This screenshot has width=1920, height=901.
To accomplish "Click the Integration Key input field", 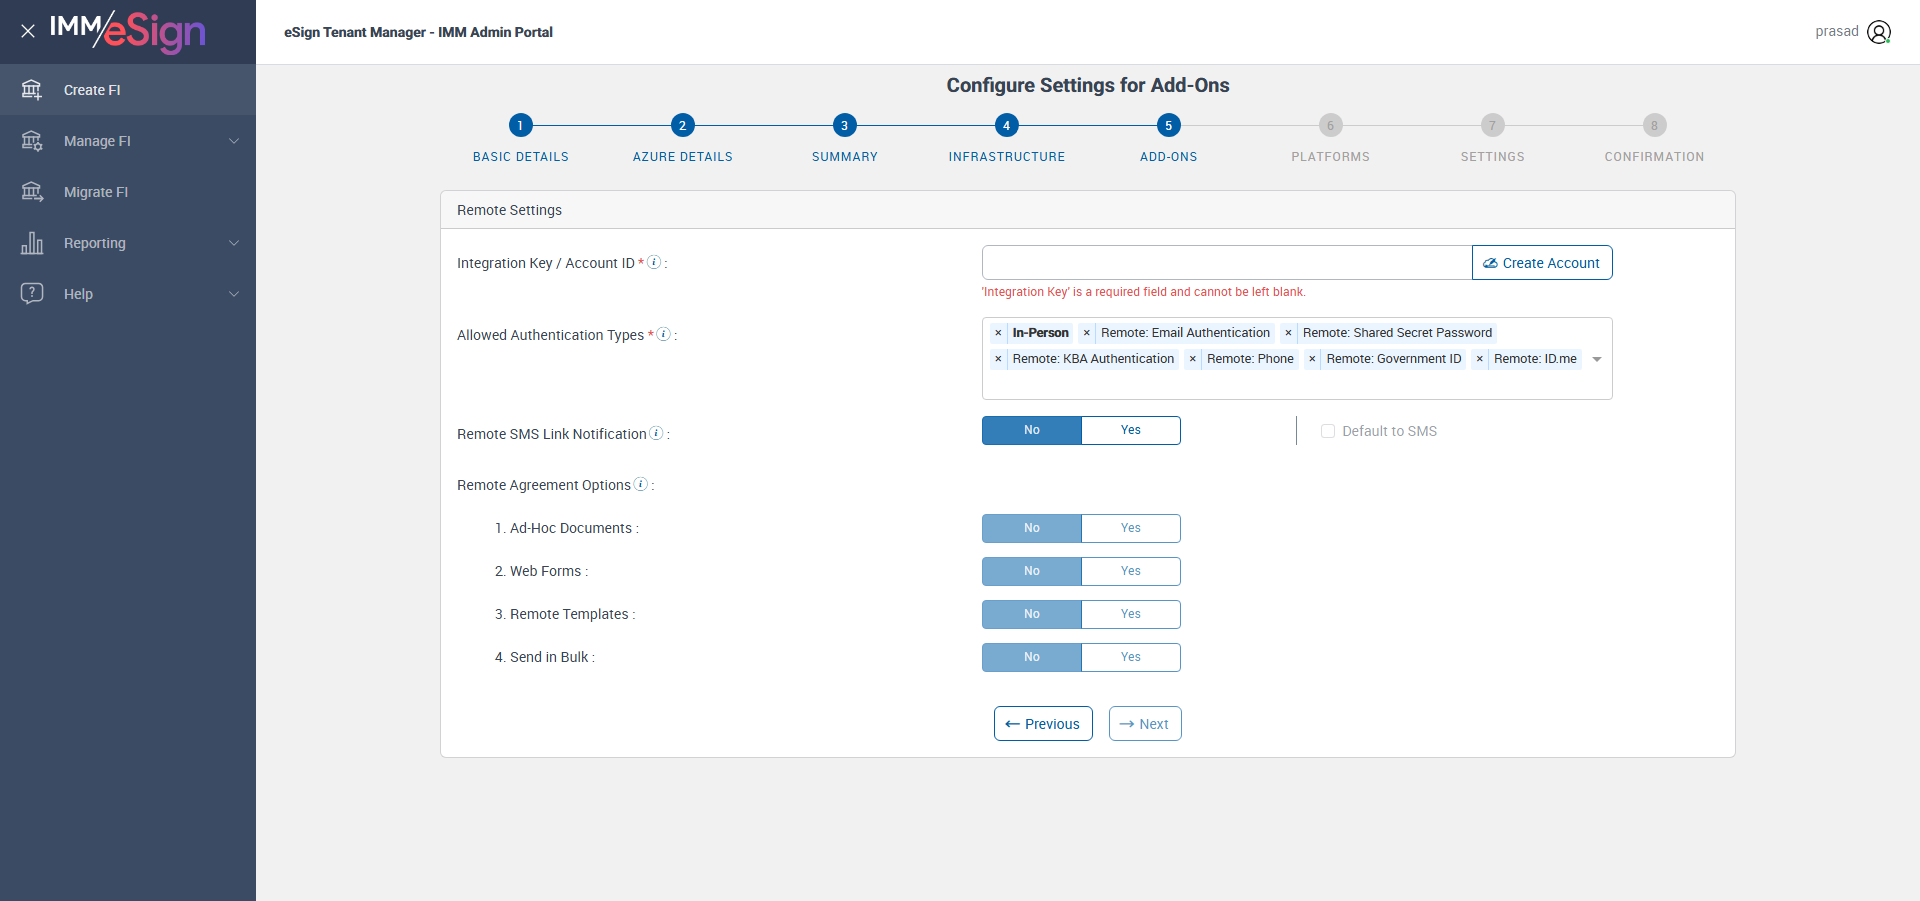I will click(x=1227, y=263).
